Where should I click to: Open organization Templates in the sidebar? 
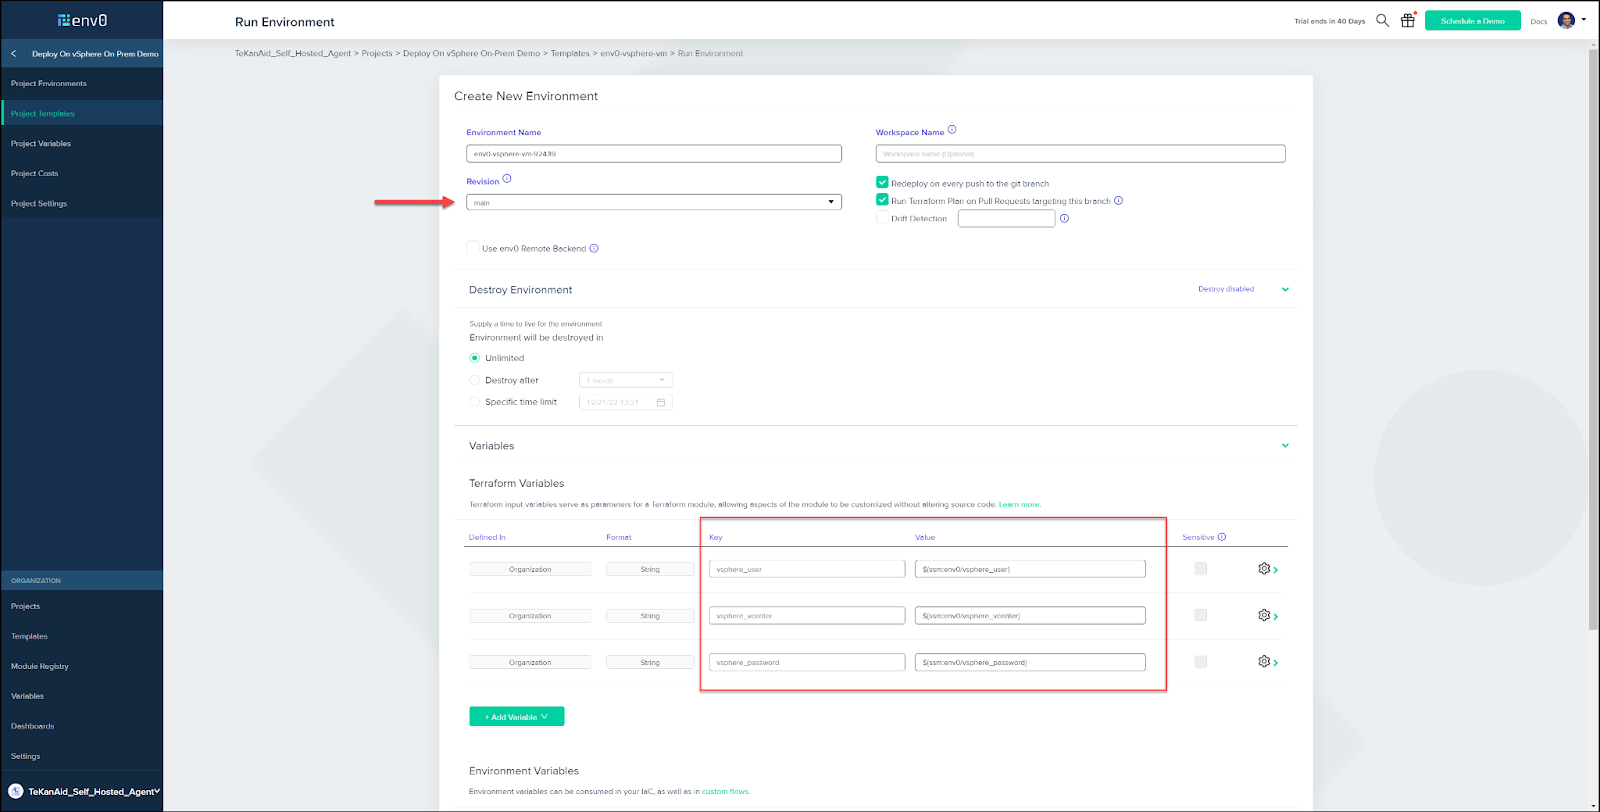coord(29,636)
